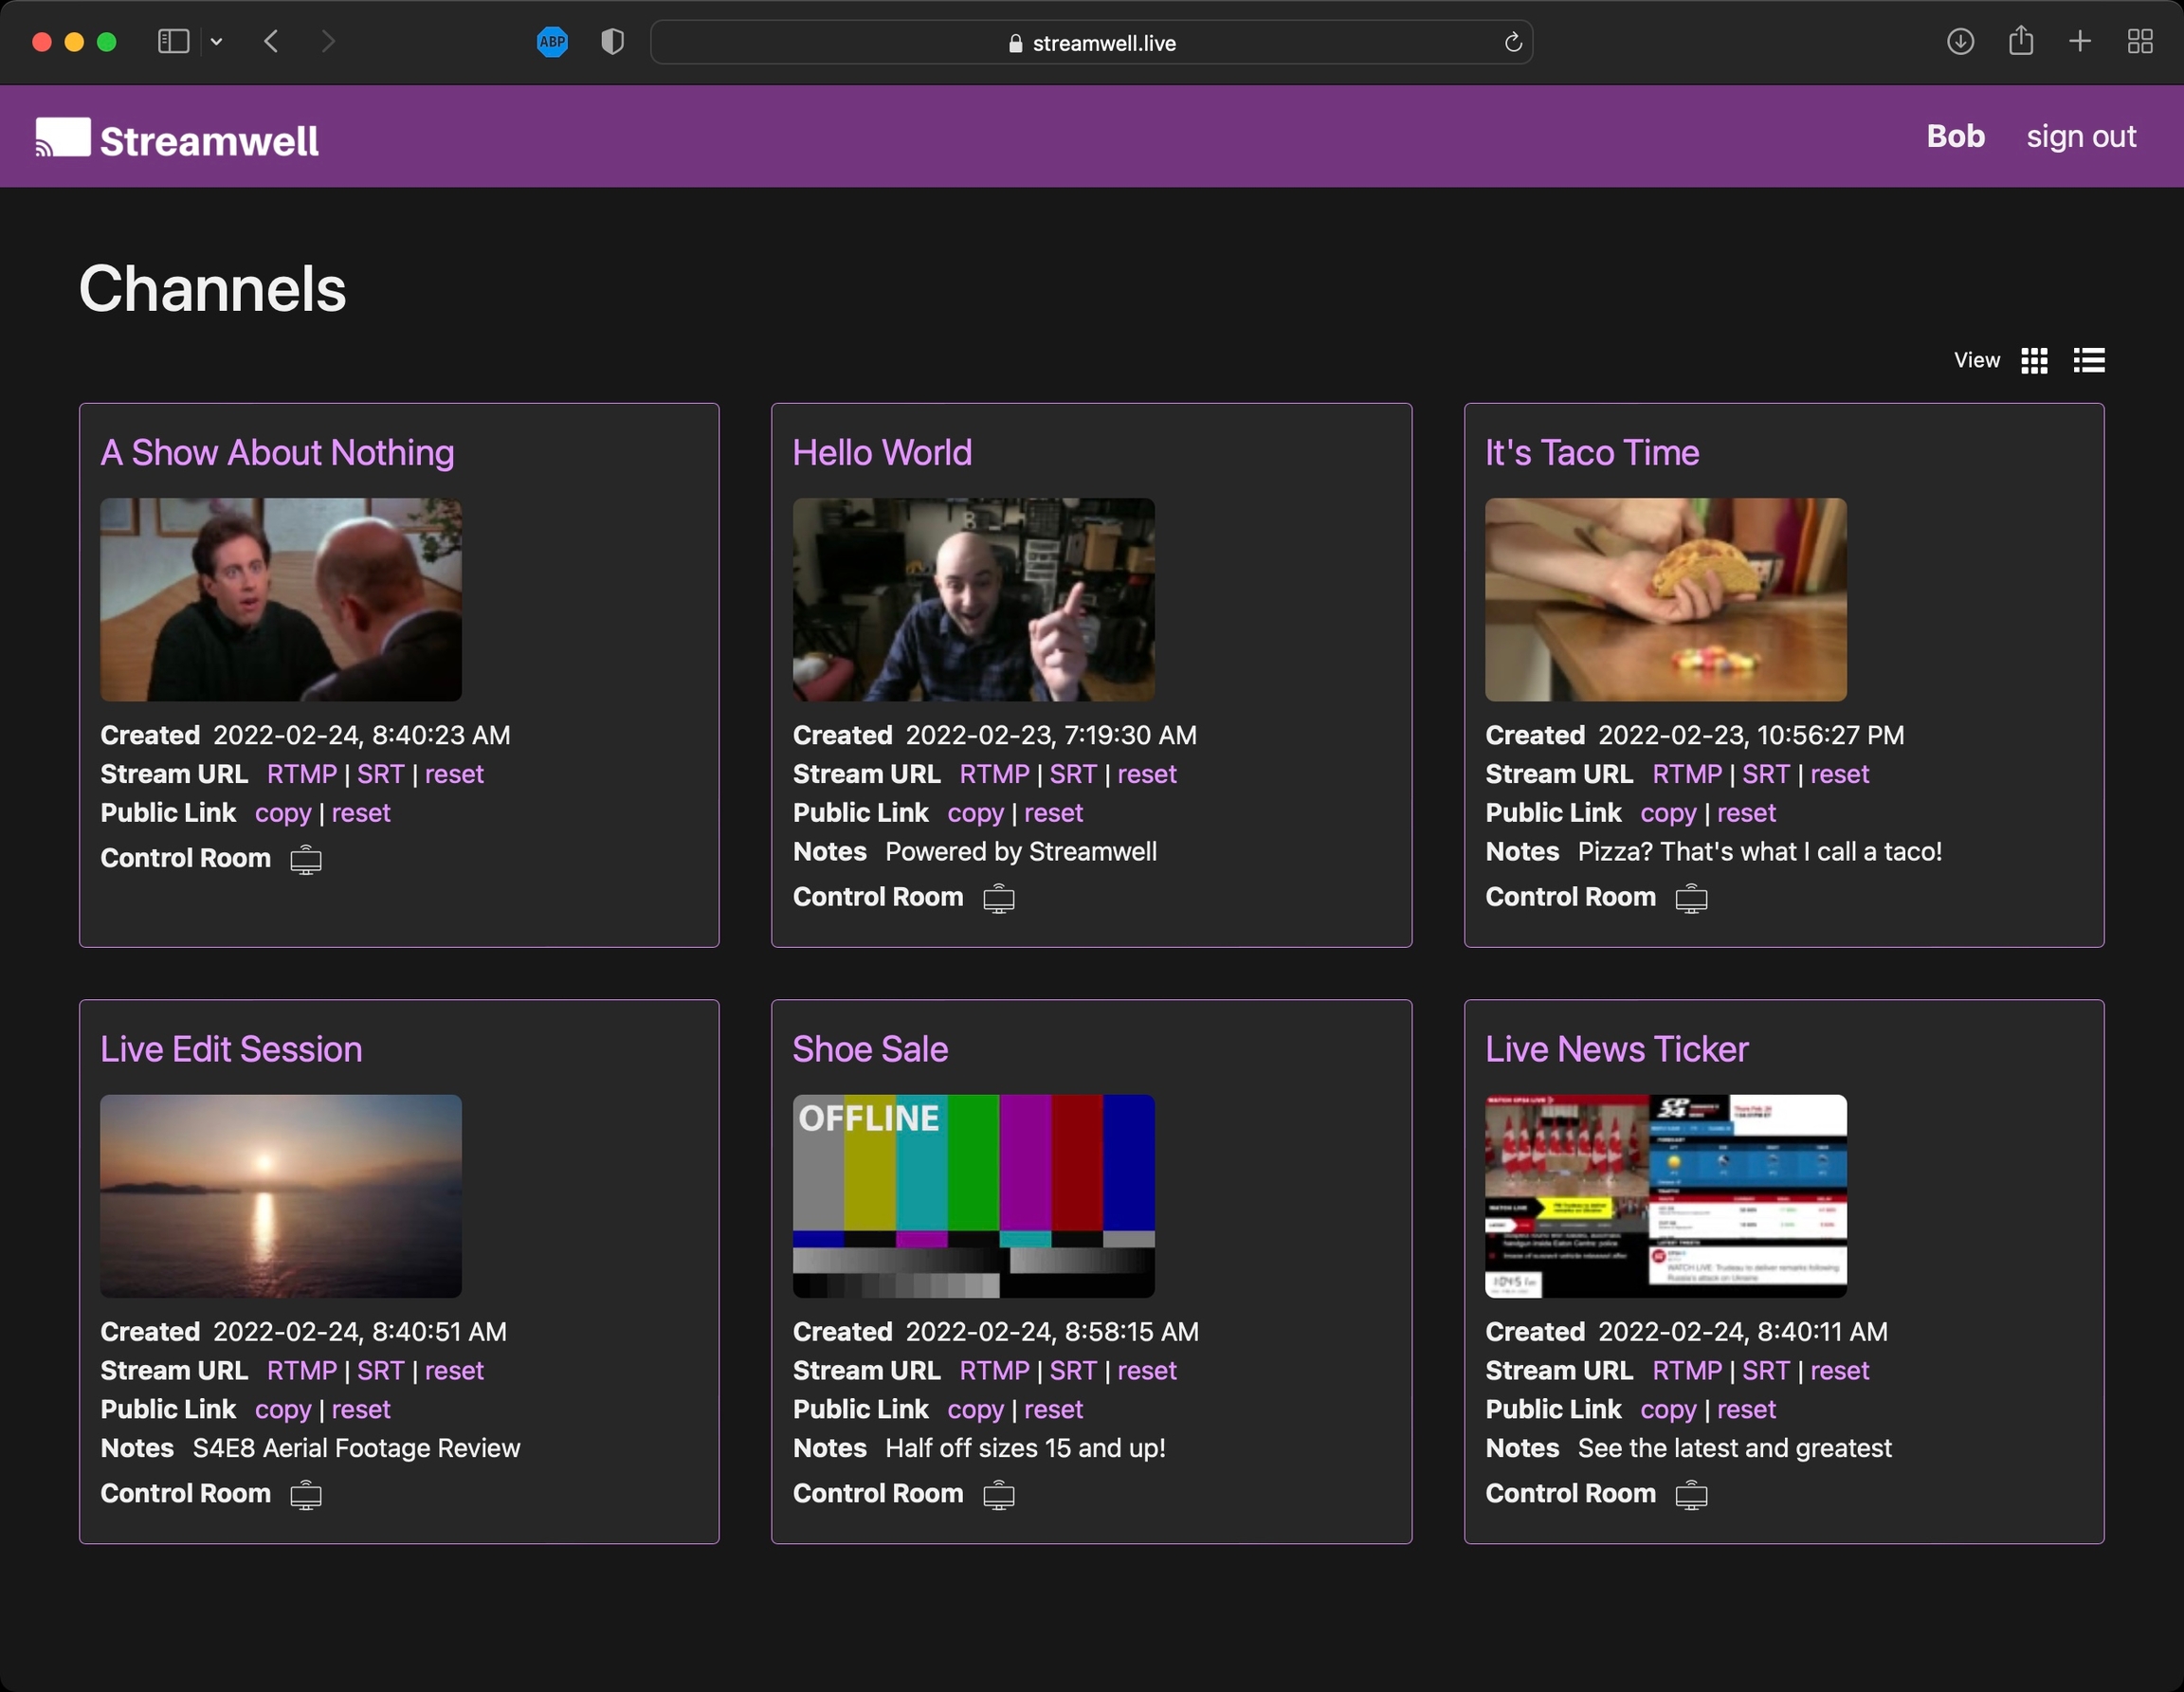Open Live News Ticker Control Room icon
The height and width of the screenshot is (1692, 2184).
(1691, 1494)
